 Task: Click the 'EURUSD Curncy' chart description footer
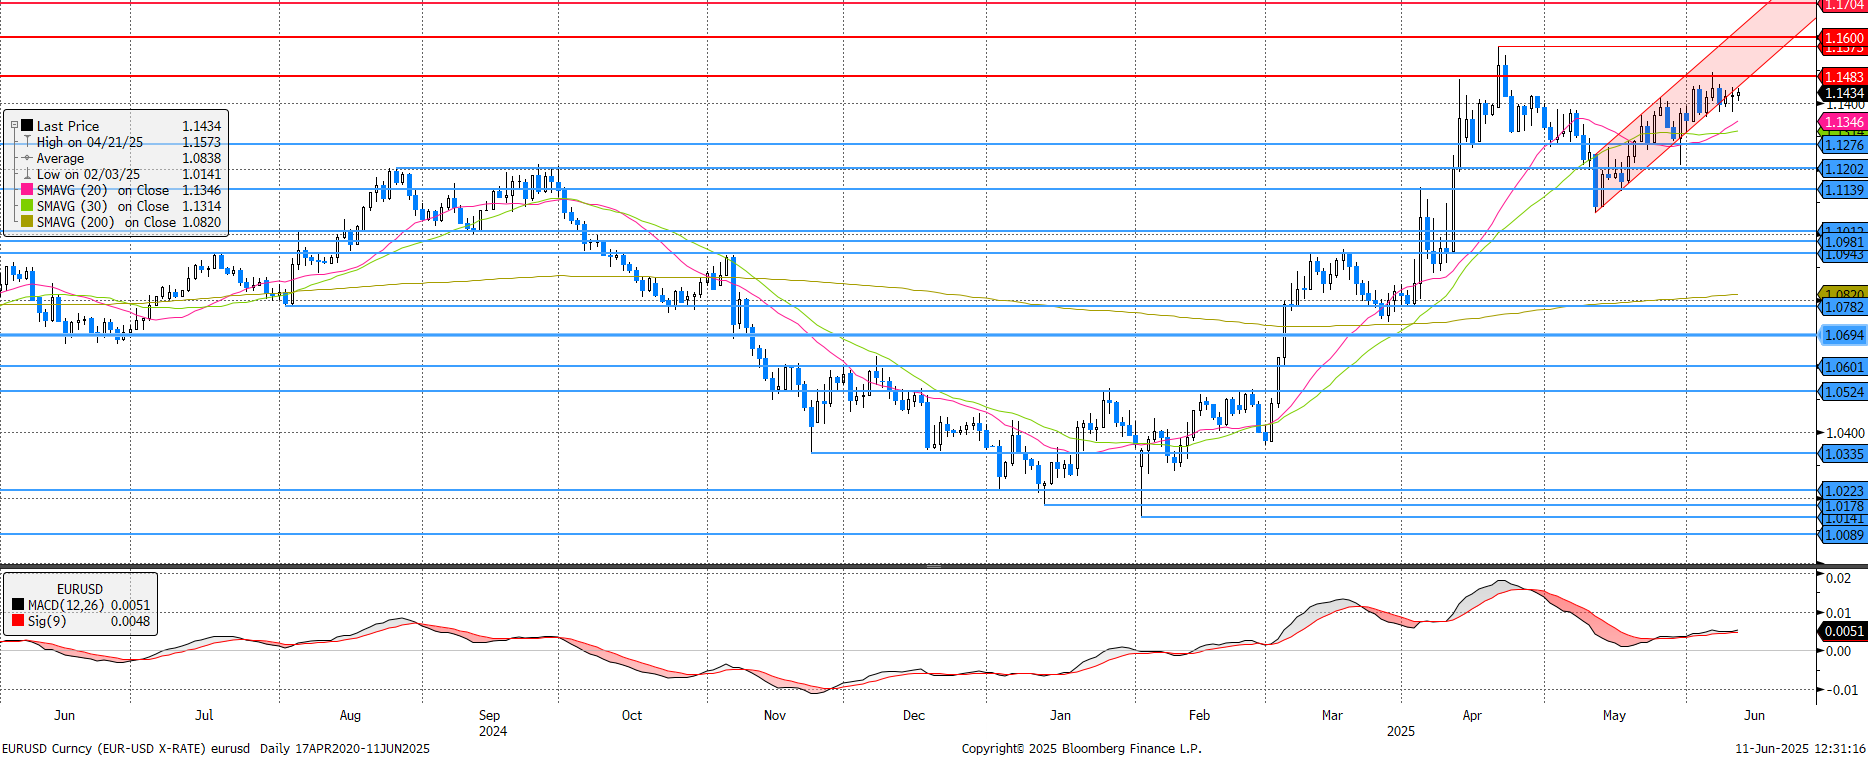click(x=216, y=748)
